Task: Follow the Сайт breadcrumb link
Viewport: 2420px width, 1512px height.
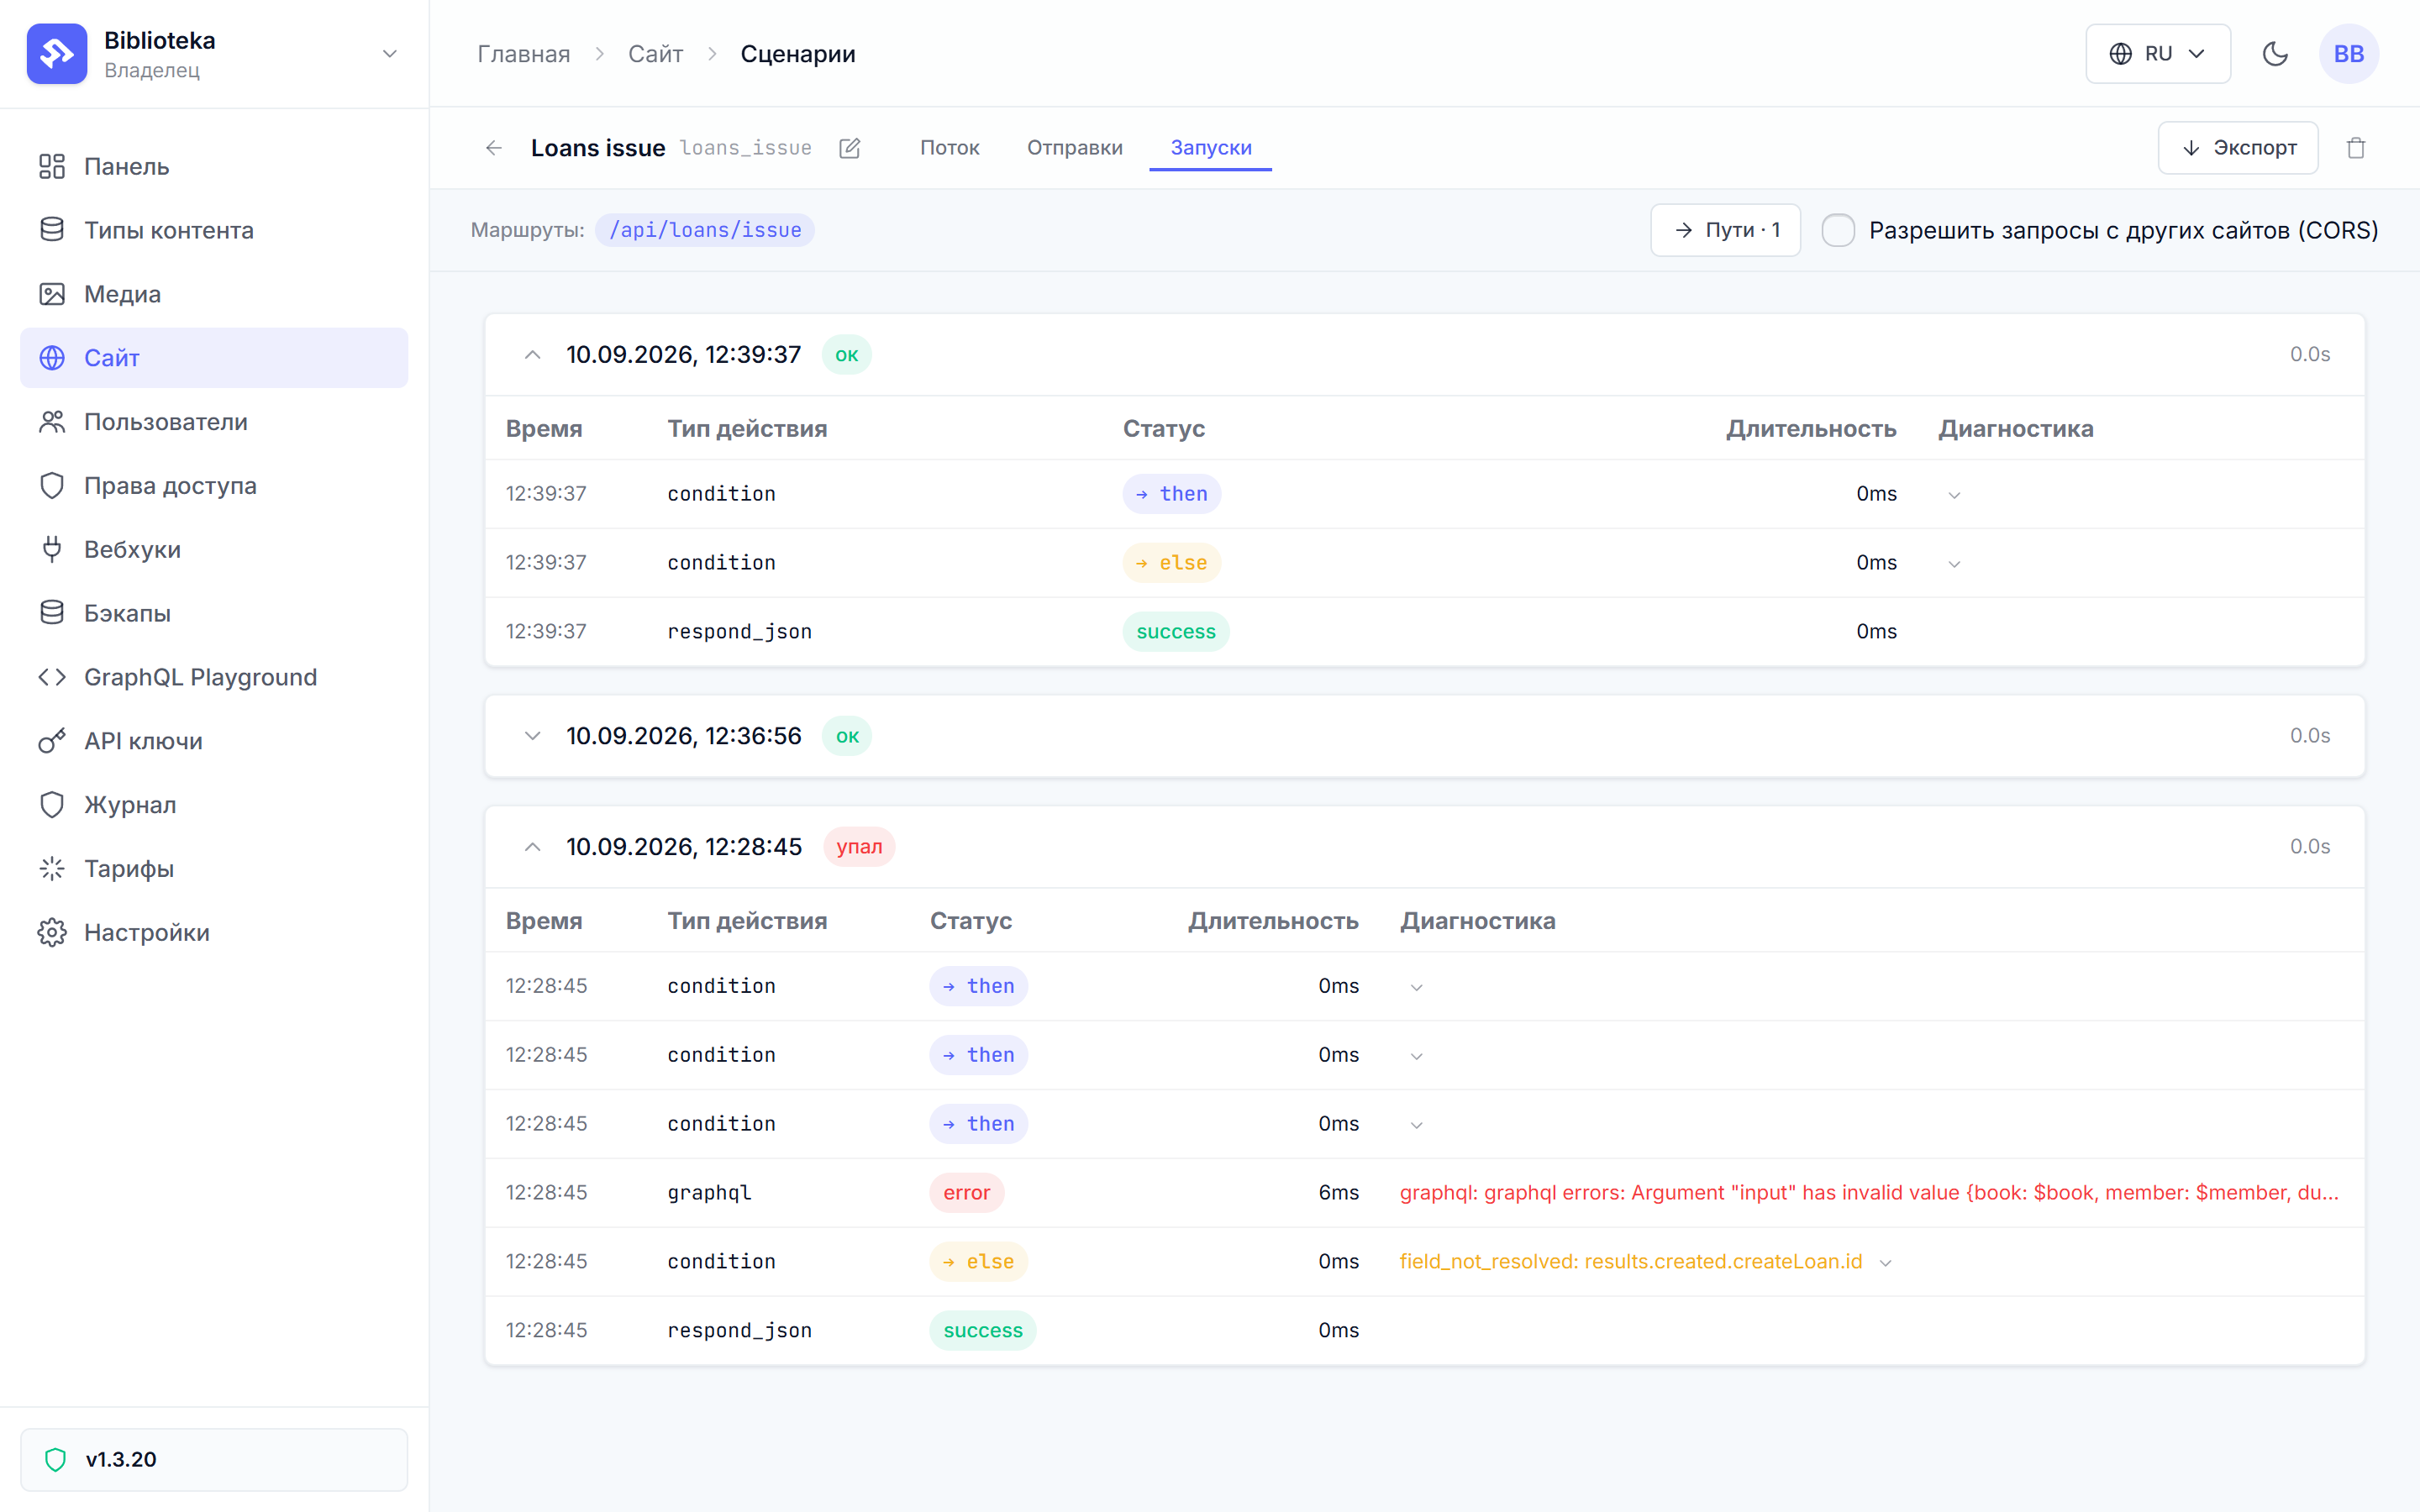Action: (655, 54)
